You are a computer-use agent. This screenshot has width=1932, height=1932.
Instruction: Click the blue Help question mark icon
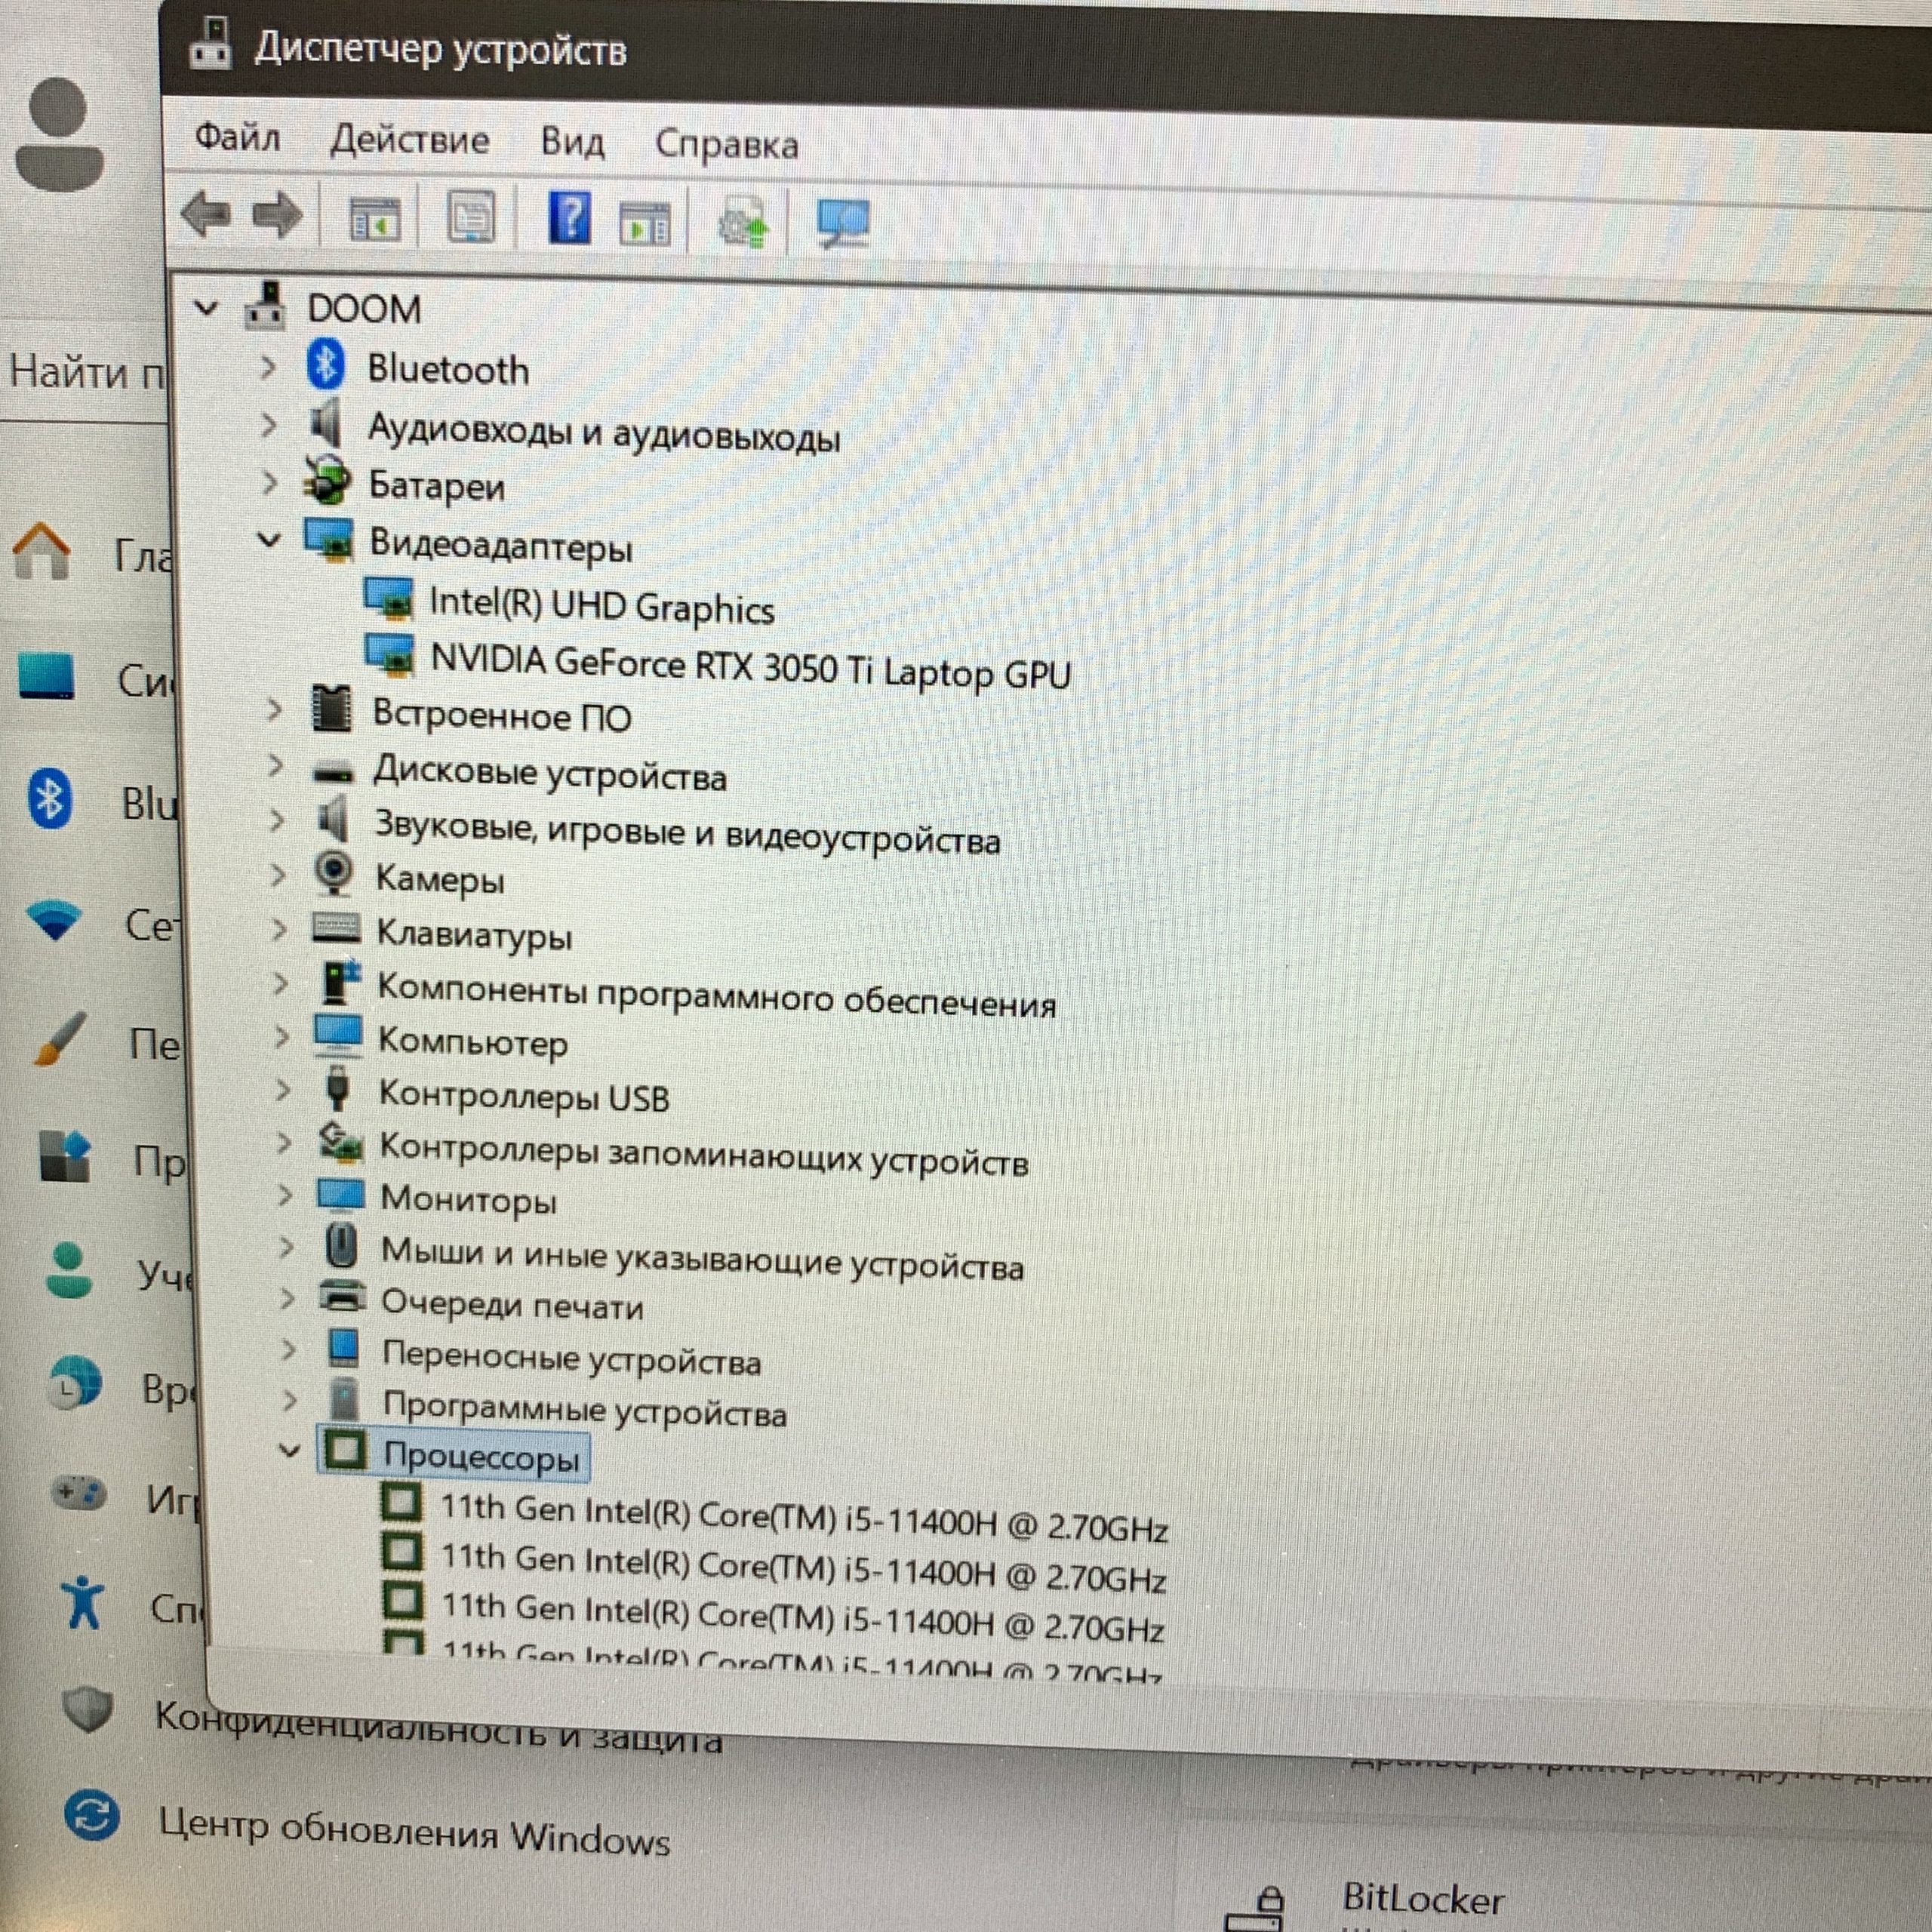coord(569,217)
